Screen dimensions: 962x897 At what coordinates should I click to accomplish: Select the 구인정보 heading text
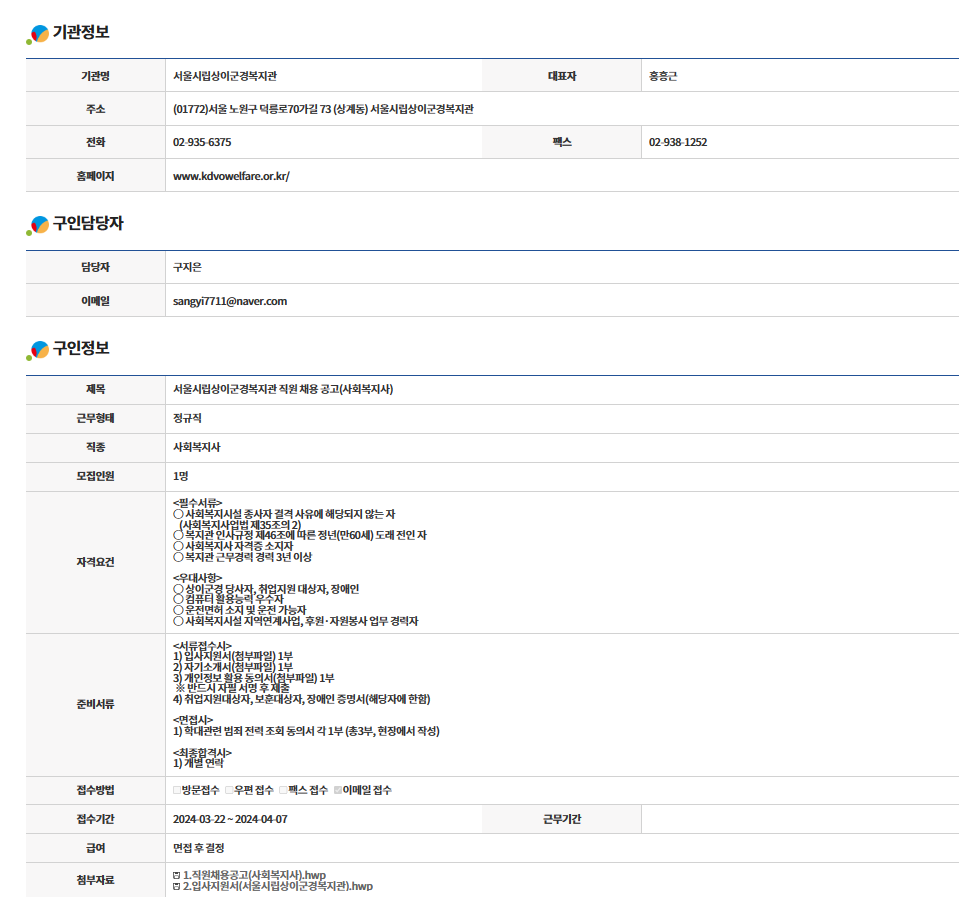click(x=81, y=348)
